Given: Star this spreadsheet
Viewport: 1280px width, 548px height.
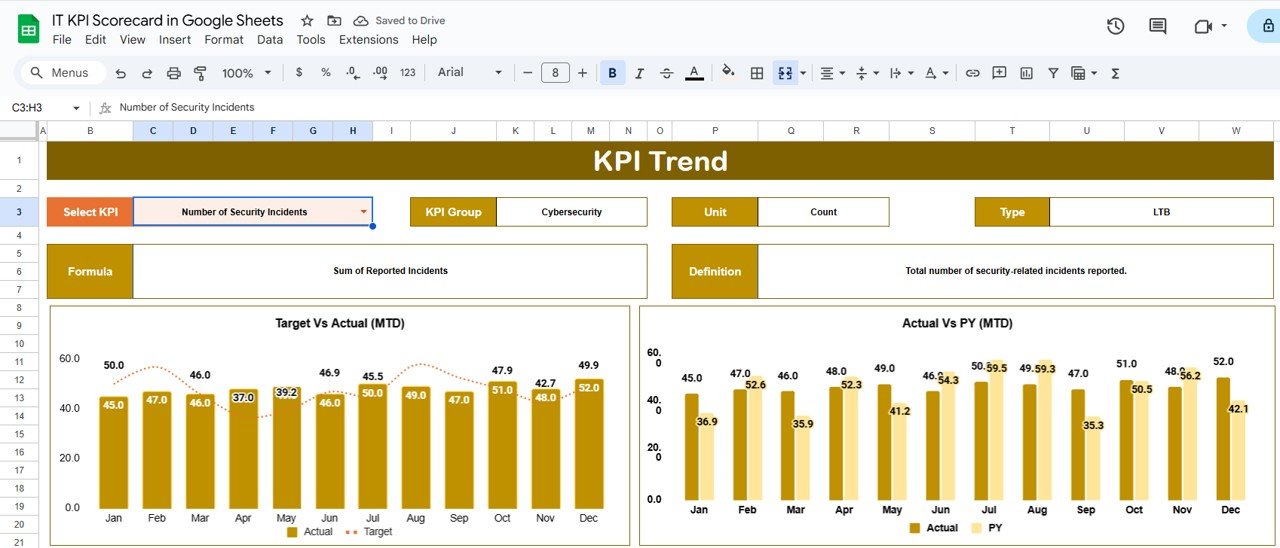Looking at the screenshot, I should (x=307, y=21).
